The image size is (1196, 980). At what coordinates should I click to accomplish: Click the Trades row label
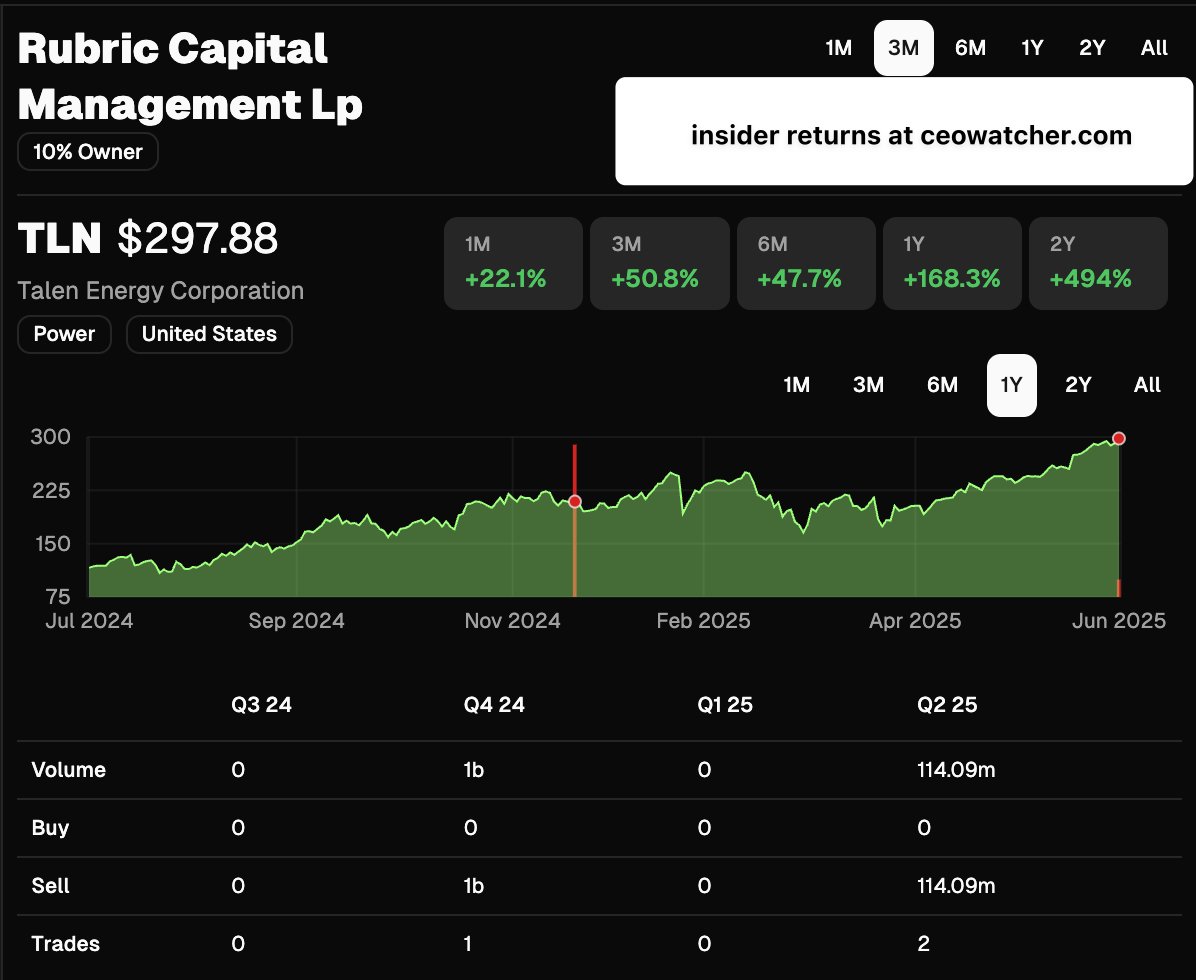pos(66,943)
